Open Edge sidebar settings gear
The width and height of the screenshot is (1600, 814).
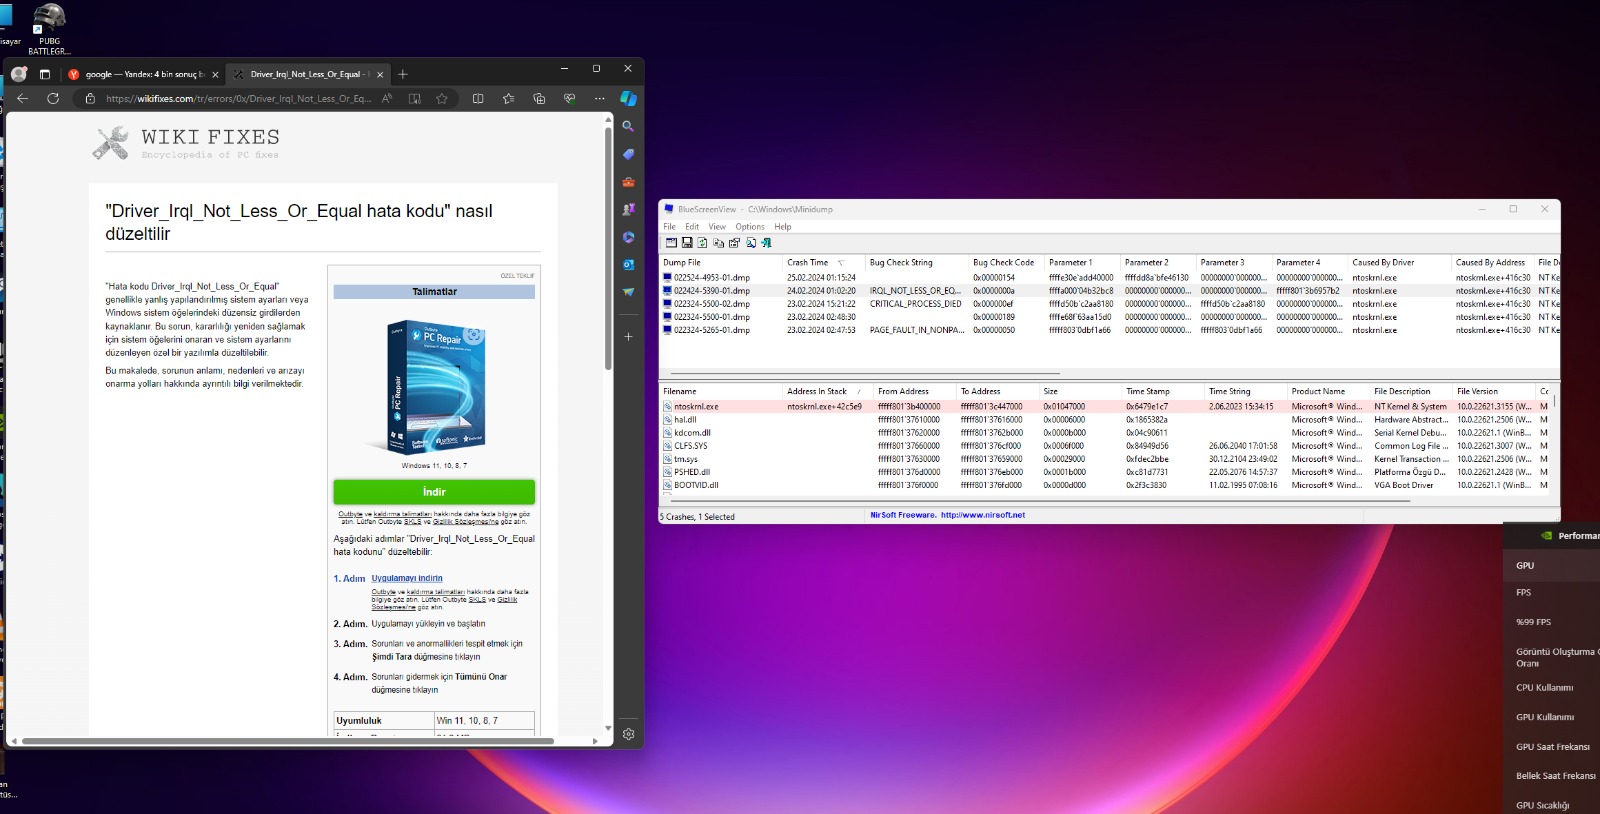click(628, 734)
